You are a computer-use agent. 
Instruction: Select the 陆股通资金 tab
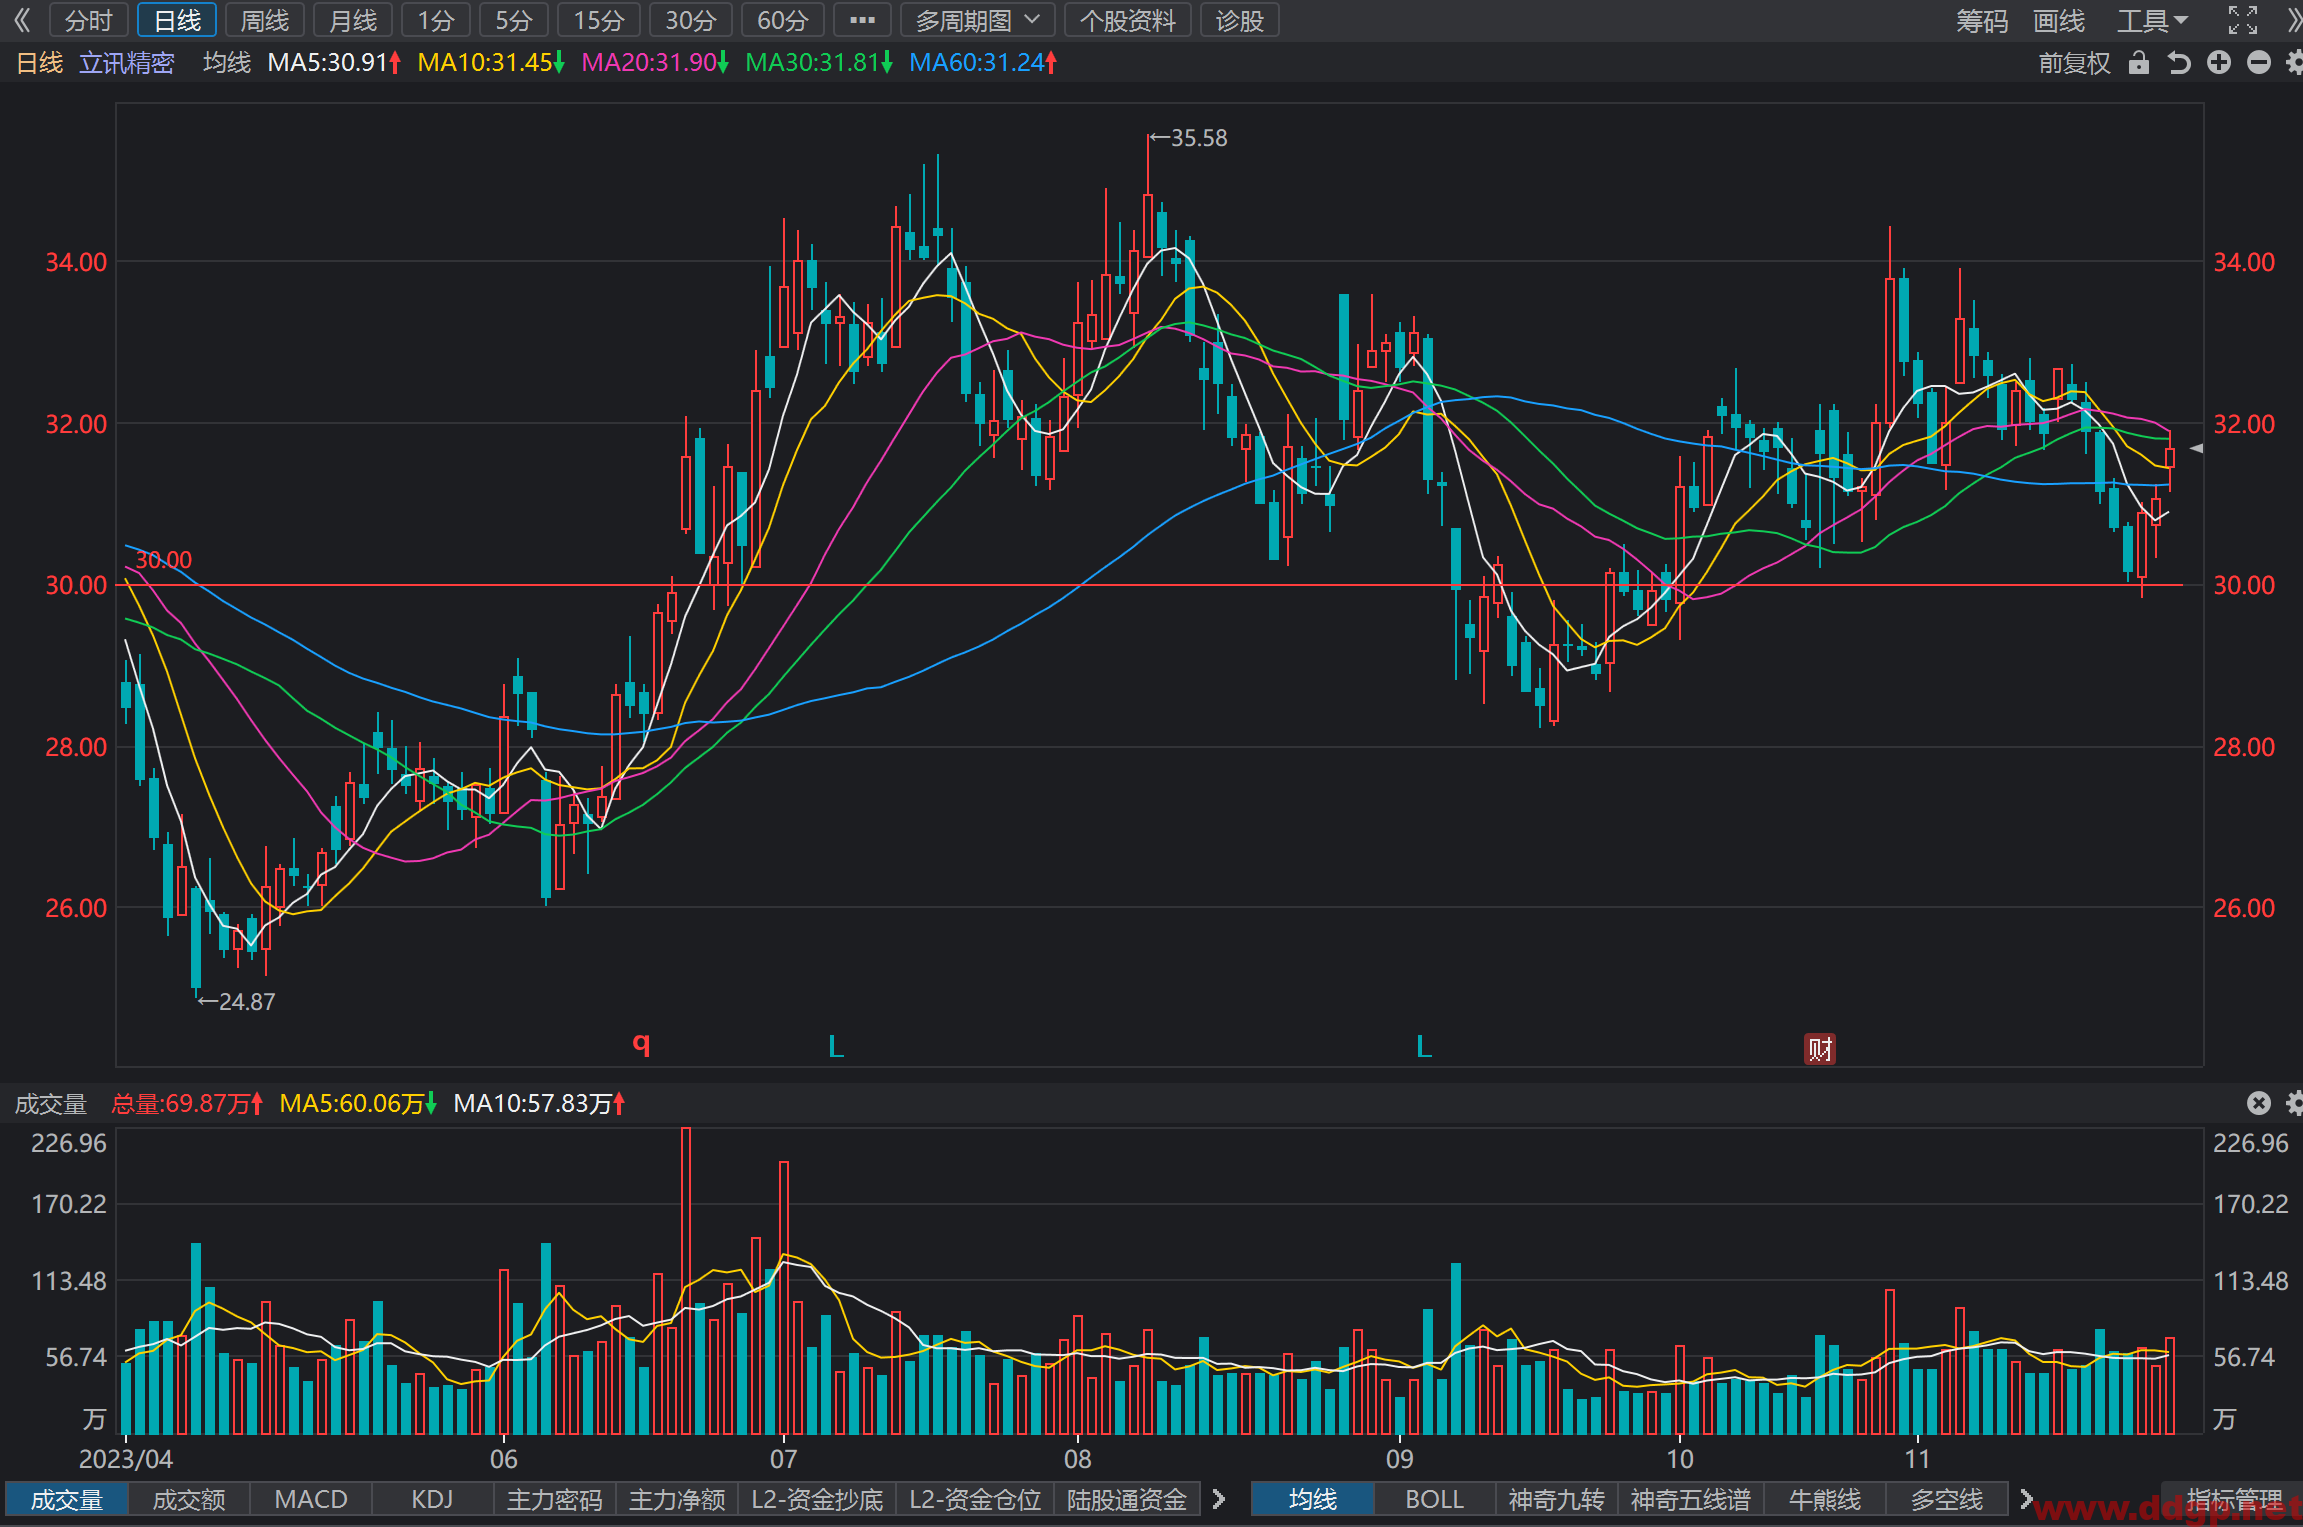click(1127, 1499)
